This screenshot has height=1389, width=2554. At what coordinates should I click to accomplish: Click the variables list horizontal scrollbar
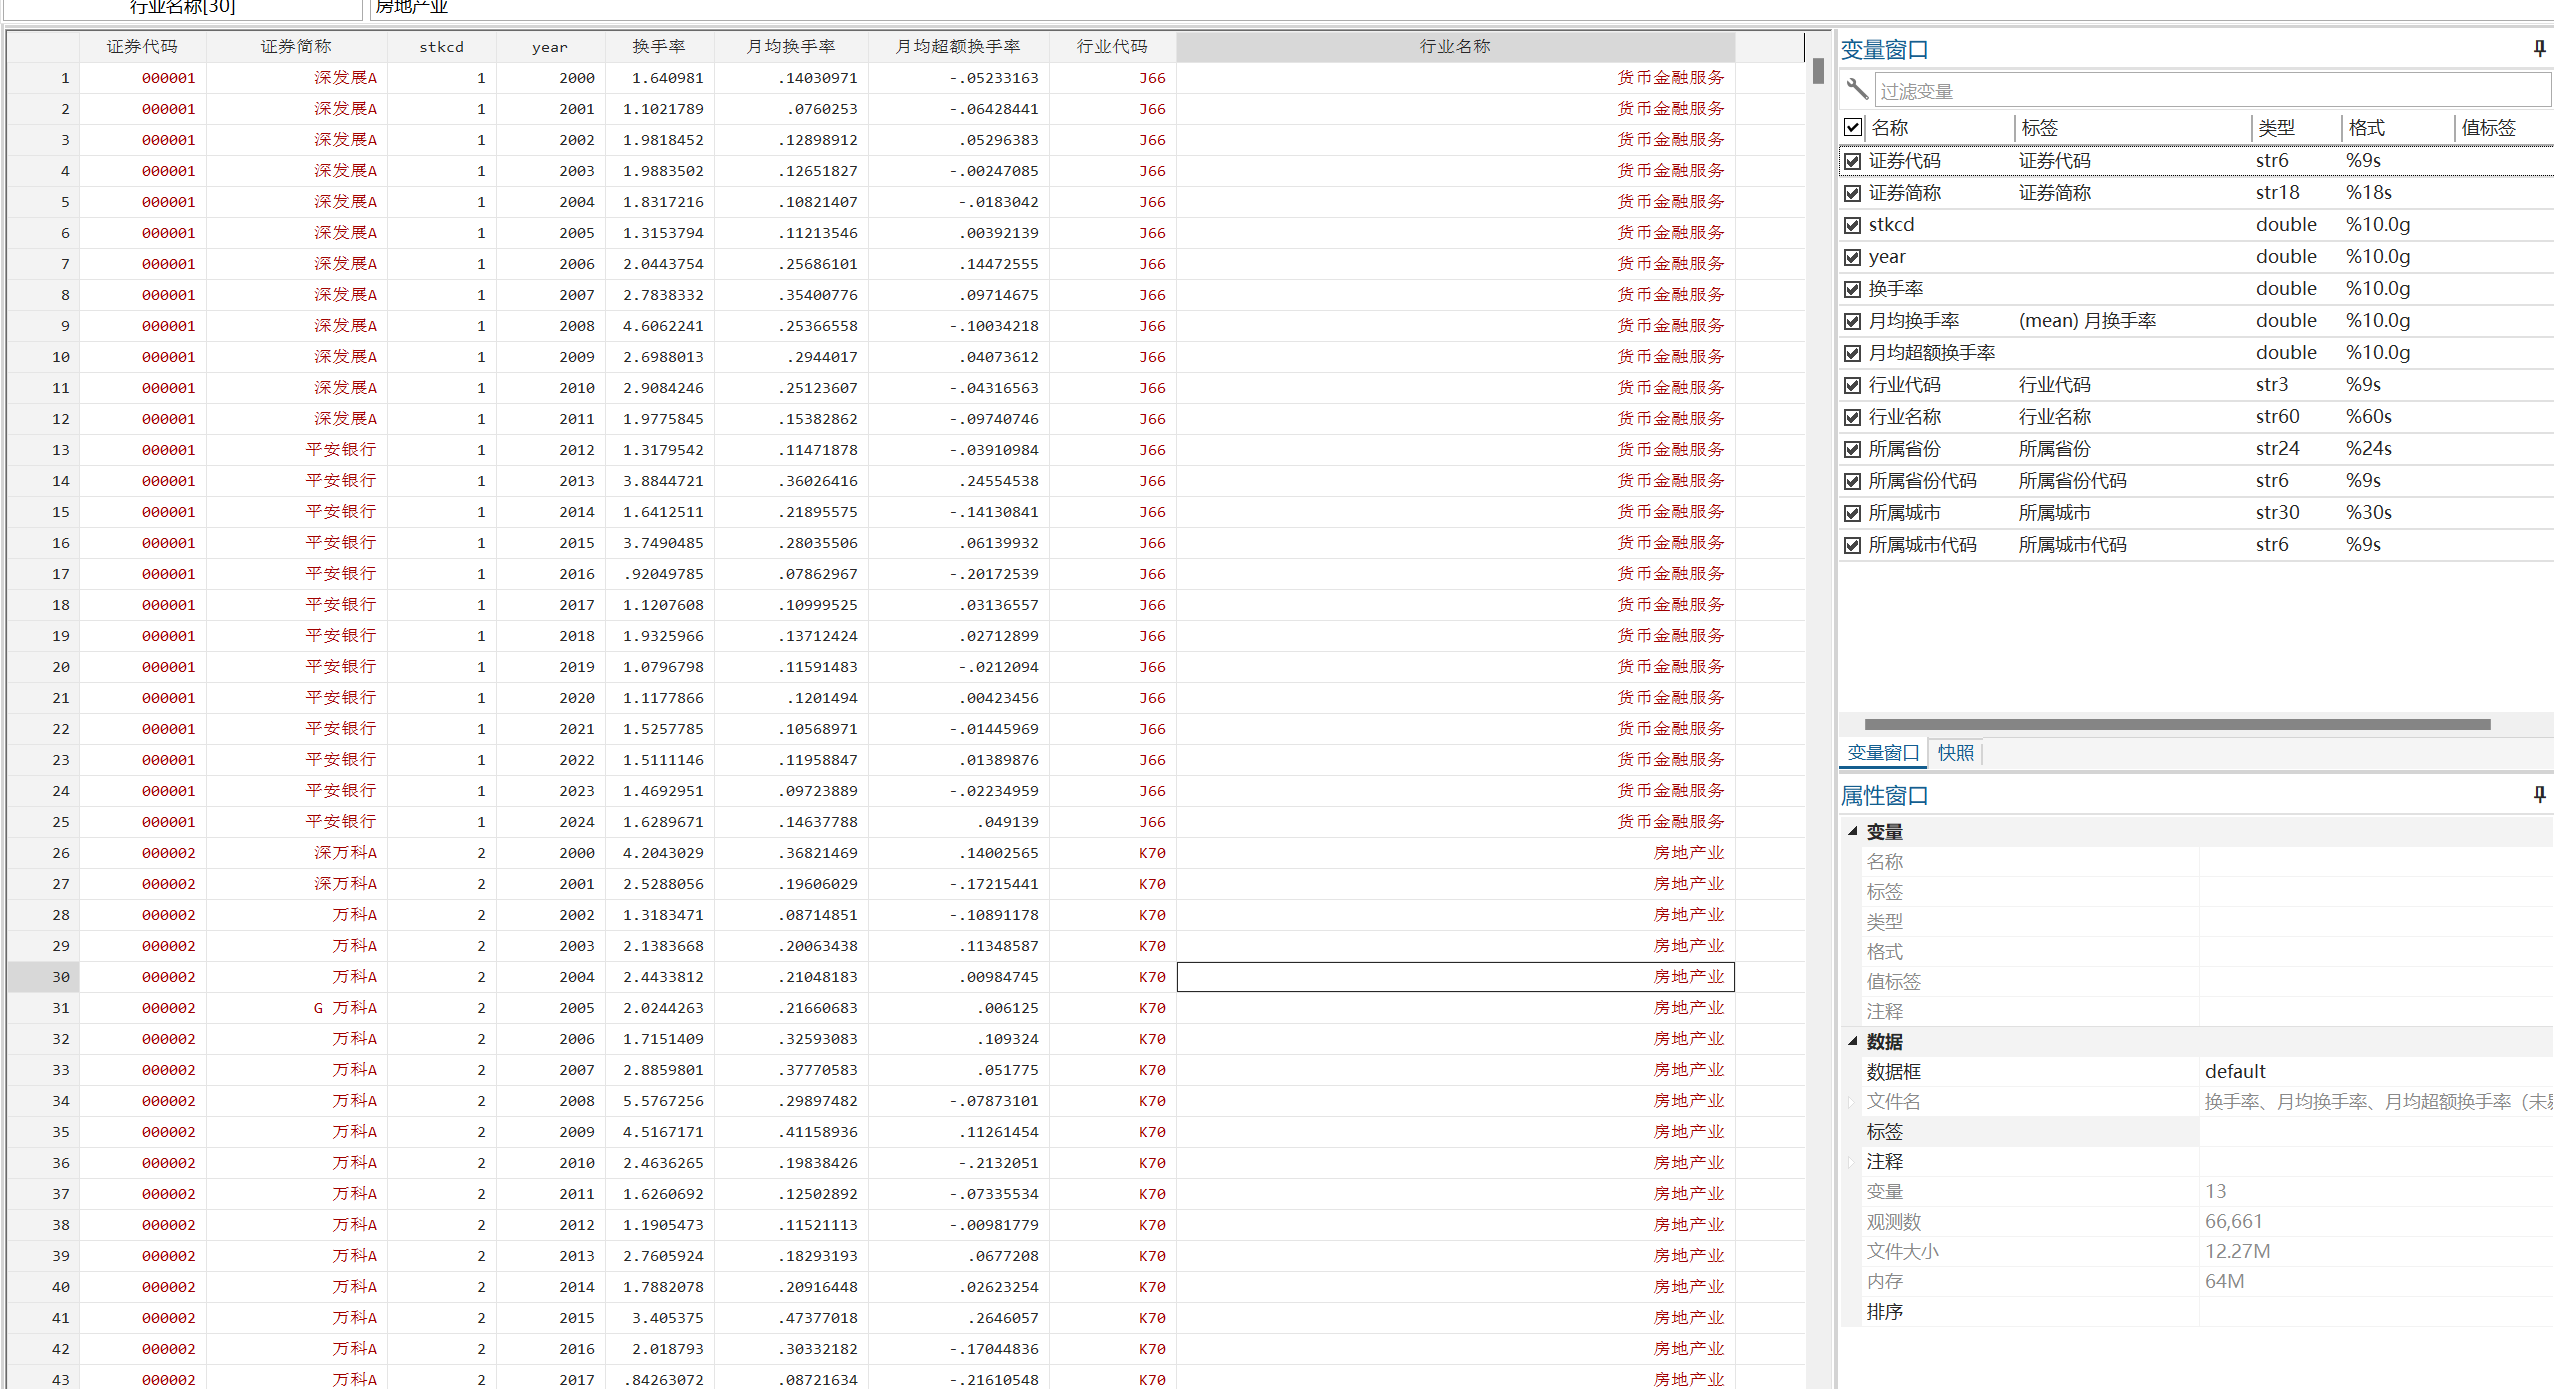(x=2176, y=724)
